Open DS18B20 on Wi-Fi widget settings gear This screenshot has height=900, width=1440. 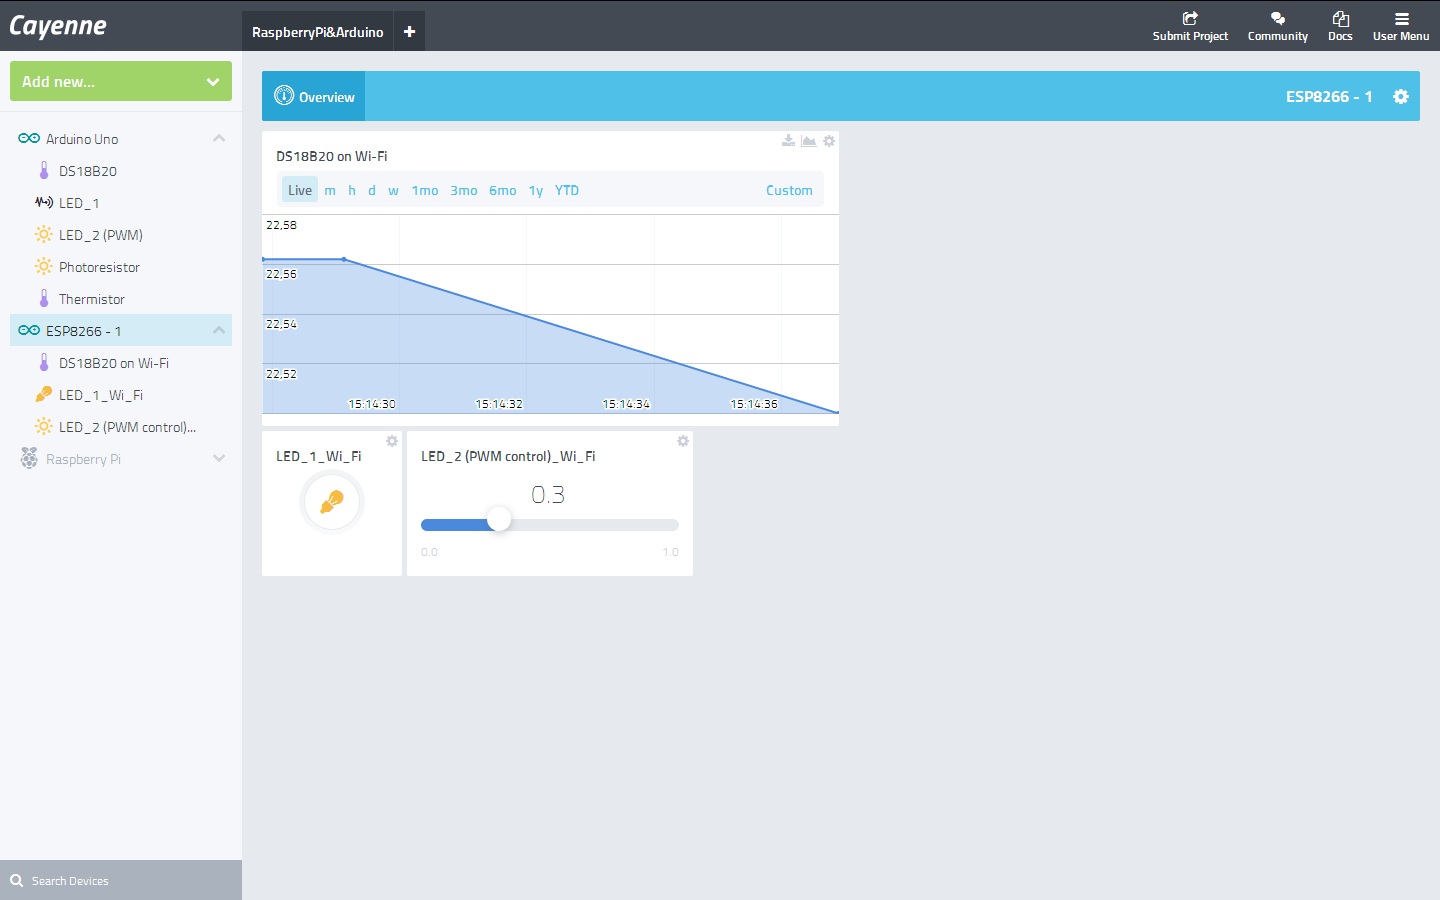[x=829, y=141]
